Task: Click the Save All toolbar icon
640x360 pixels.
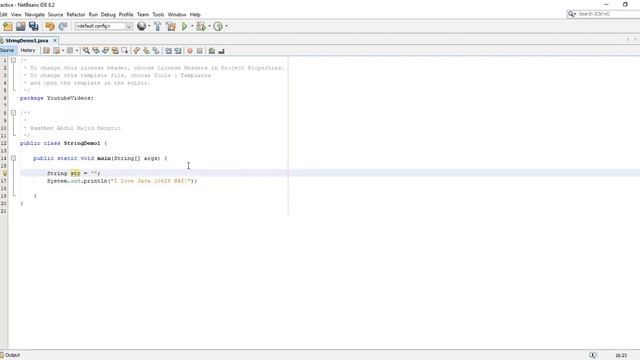Action: 33,27
